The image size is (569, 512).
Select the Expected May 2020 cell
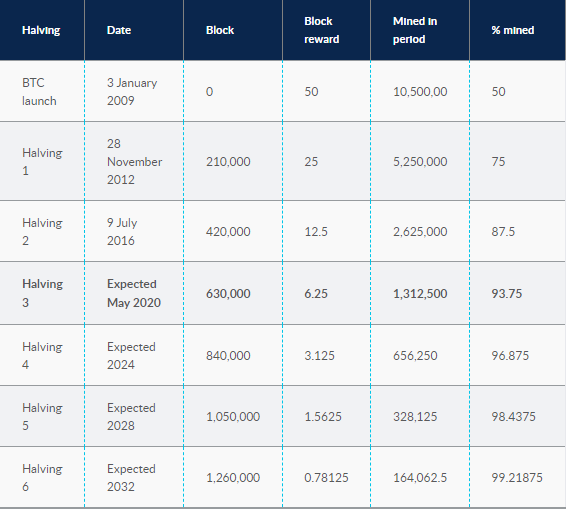pyautogui.click(x=134, y=293)
